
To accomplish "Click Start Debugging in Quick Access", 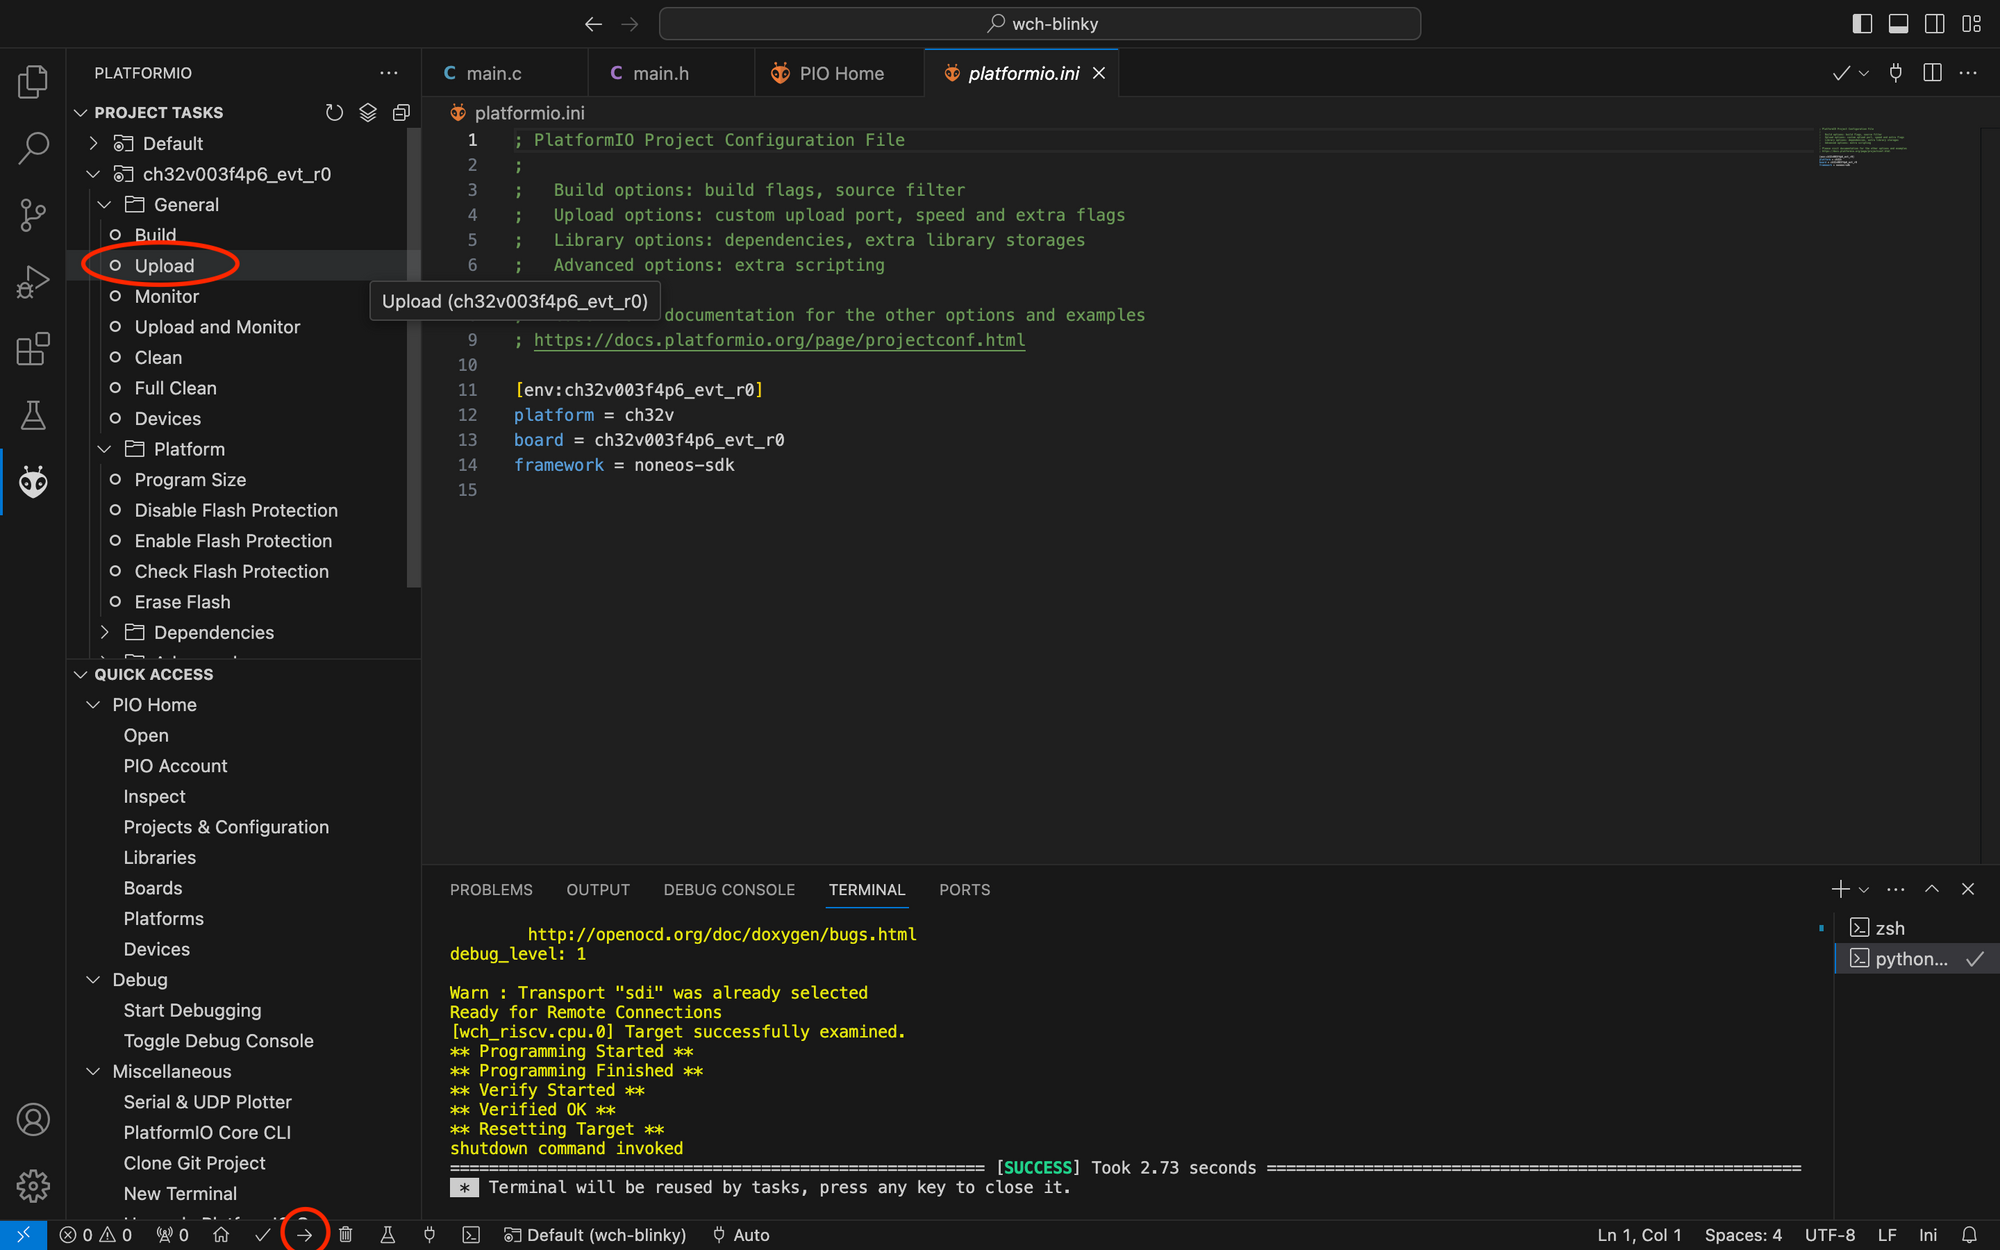I will click(x=192, y=1010).
